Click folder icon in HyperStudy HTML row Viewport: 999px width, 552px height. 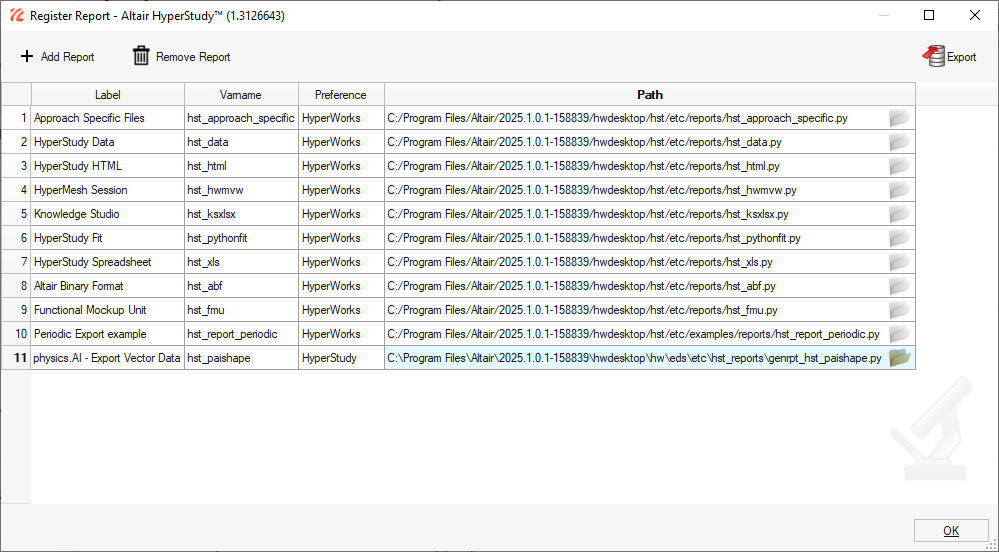coord(900,166)
